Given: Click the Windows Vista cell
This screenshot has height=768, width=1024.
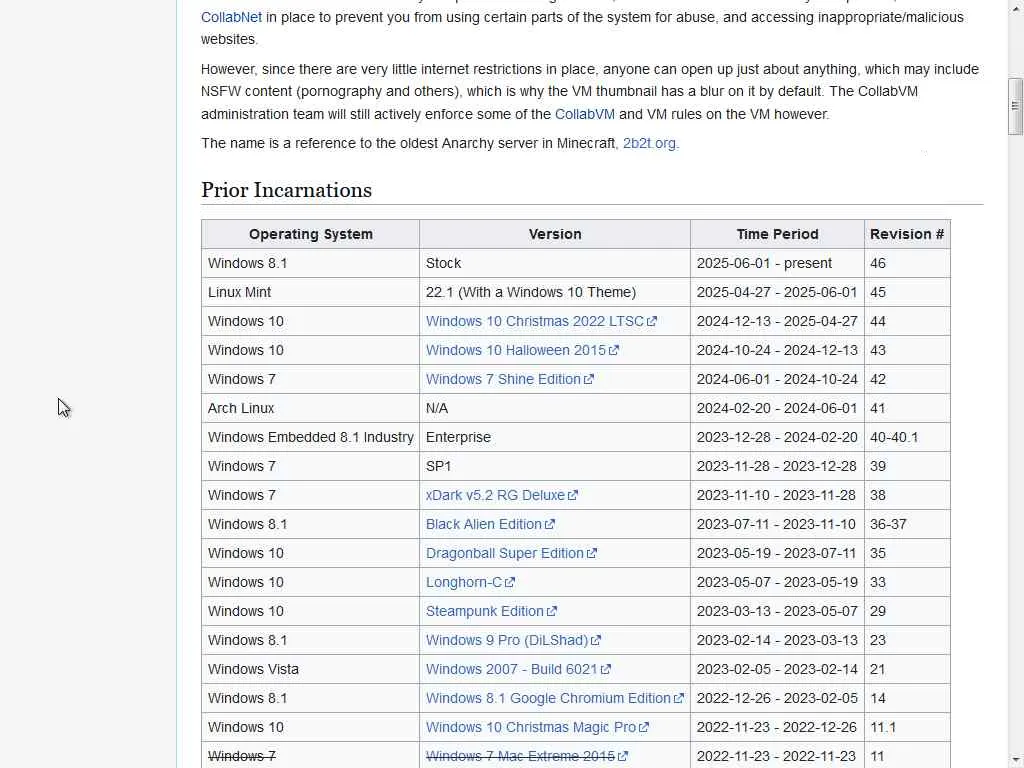Looking at the screenshot, I should [x=311, y=669].
